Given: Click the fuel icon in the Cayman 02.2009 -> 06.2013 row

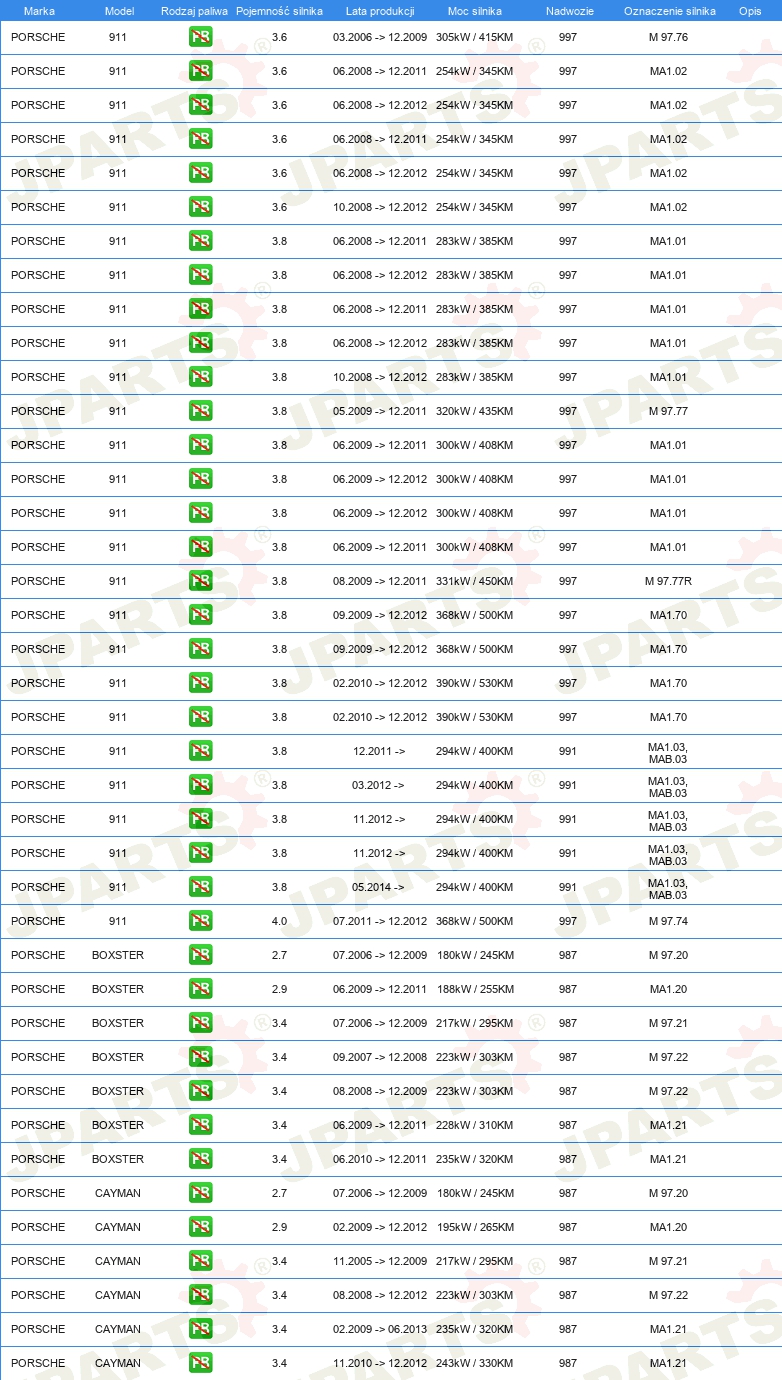Looking at the screenshot, I should click(200, 1329).
